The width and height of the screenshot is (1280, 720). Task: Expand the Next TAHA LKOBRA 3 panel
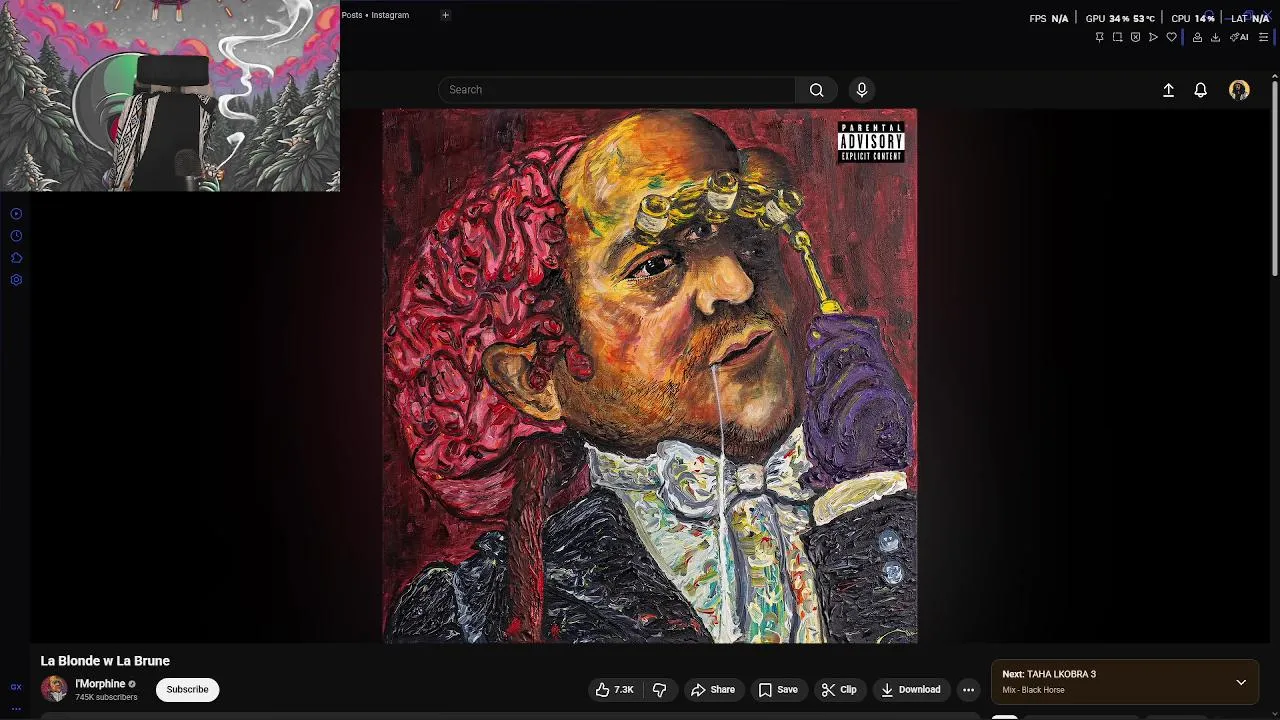[1241, 682]
